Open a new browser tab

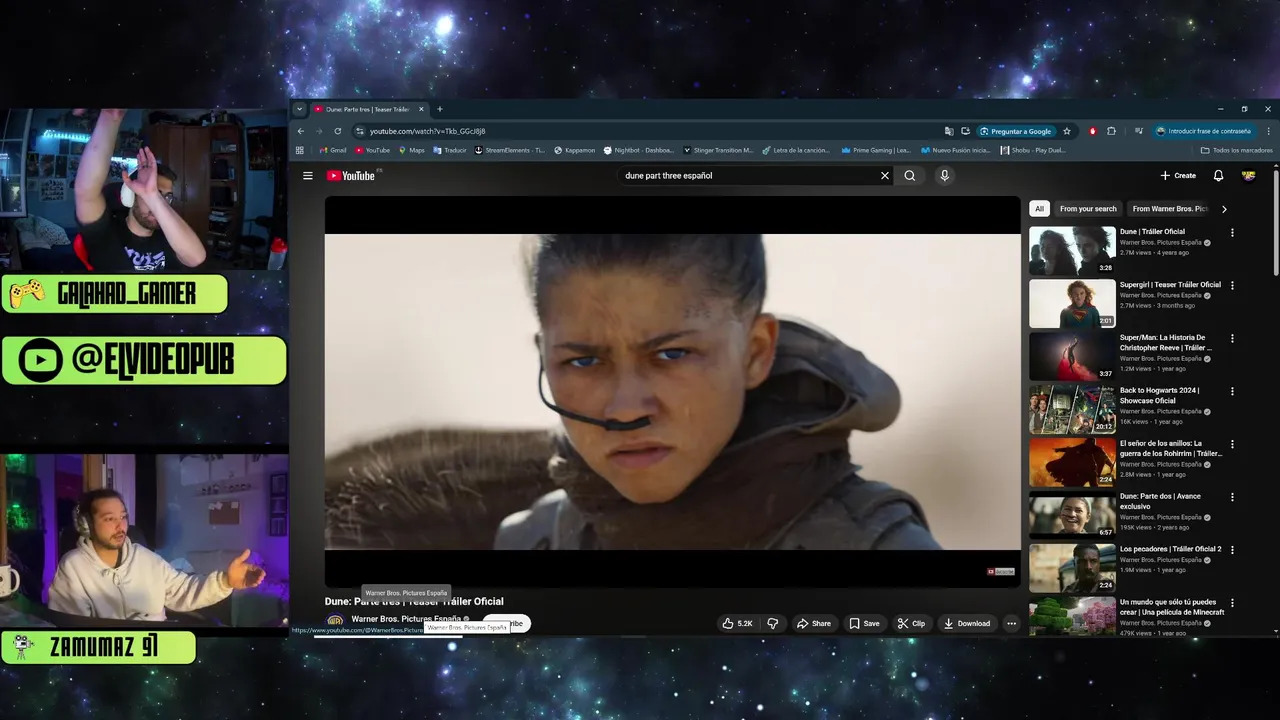click(439, 109)
